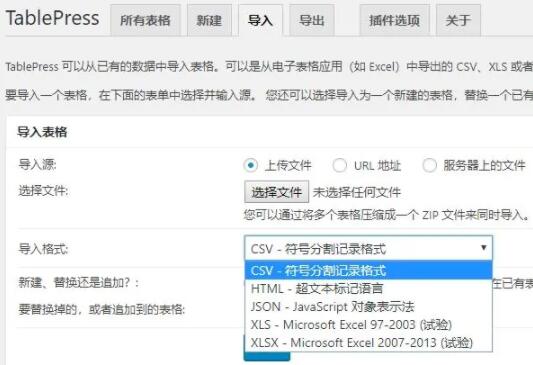Select the 上传文件 radio button

tap(251, 166)
